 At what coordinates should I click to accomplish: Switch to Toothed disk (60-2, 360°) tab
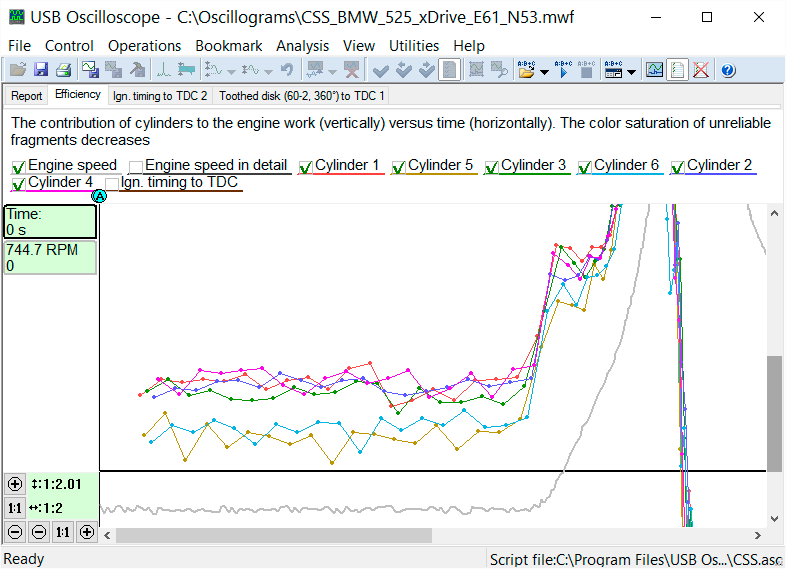click(x=301, y=96)
